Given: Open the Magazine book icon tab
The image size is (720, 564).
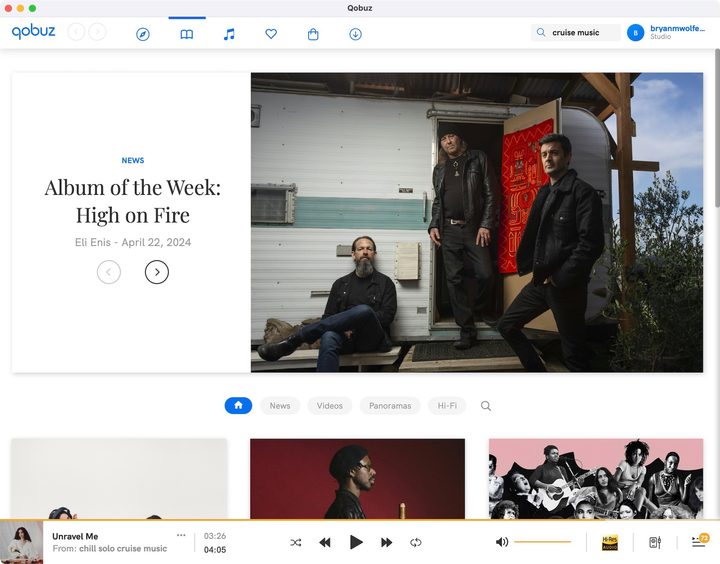Looking at the screenshot, I should click(x=186, y=34).
